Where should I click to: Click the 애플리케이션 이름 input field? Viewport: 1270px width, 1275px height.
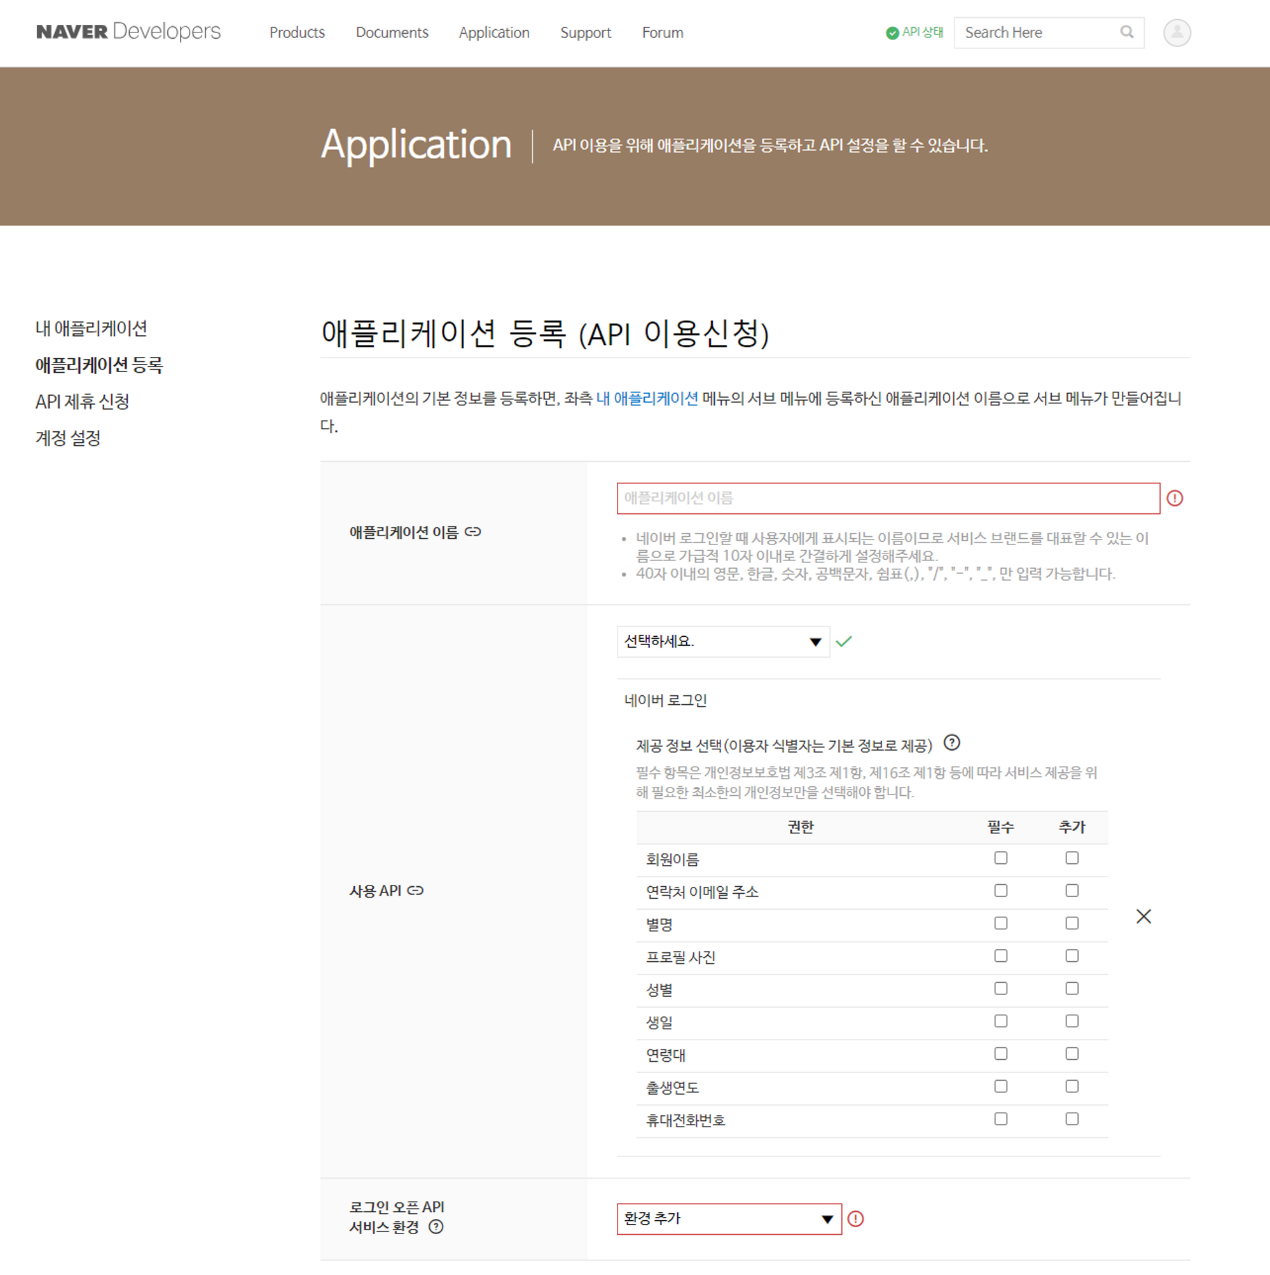pyautogui.click(x=888, y=498)
